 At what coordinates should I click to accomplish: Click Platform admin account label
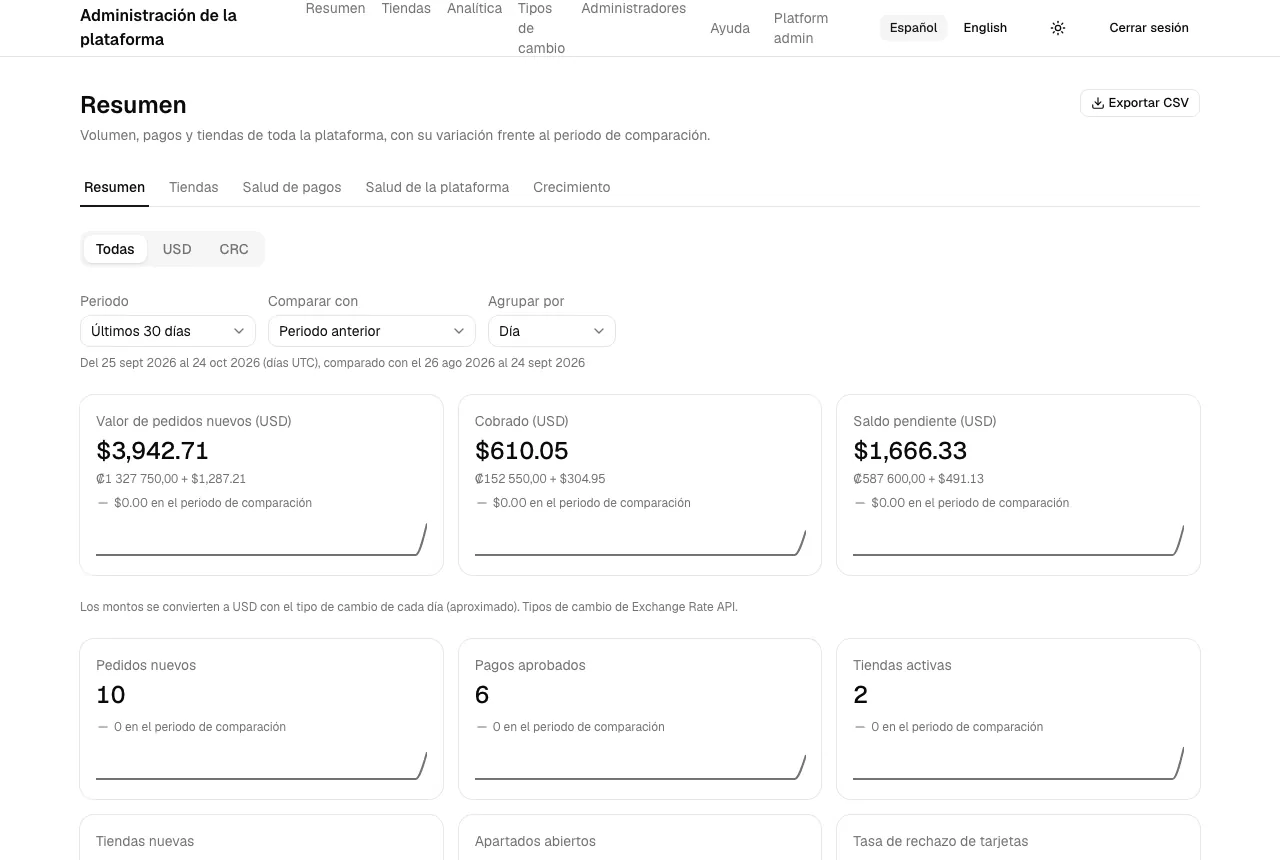click(x=801, y=28)
